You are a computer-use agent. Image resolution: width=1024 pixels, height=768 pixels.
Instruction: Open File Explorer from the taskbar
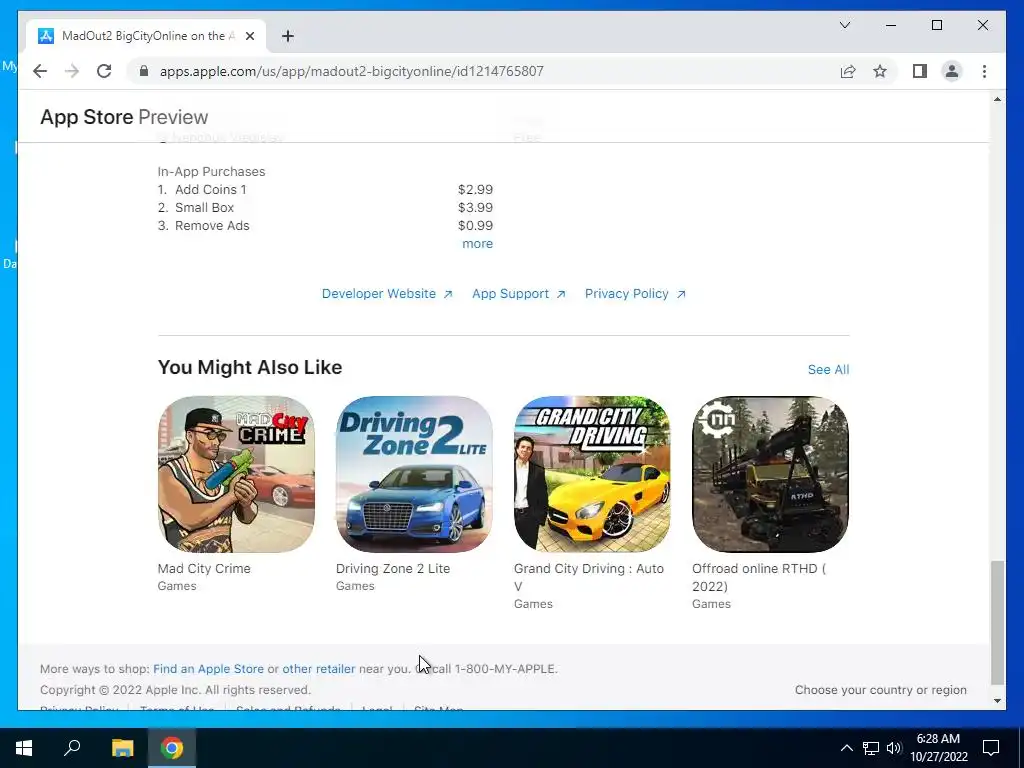pos(122,748)
